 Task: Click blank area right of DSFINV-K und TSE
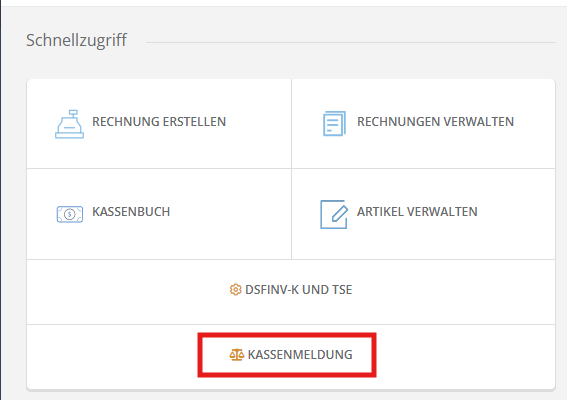point(452,292)
